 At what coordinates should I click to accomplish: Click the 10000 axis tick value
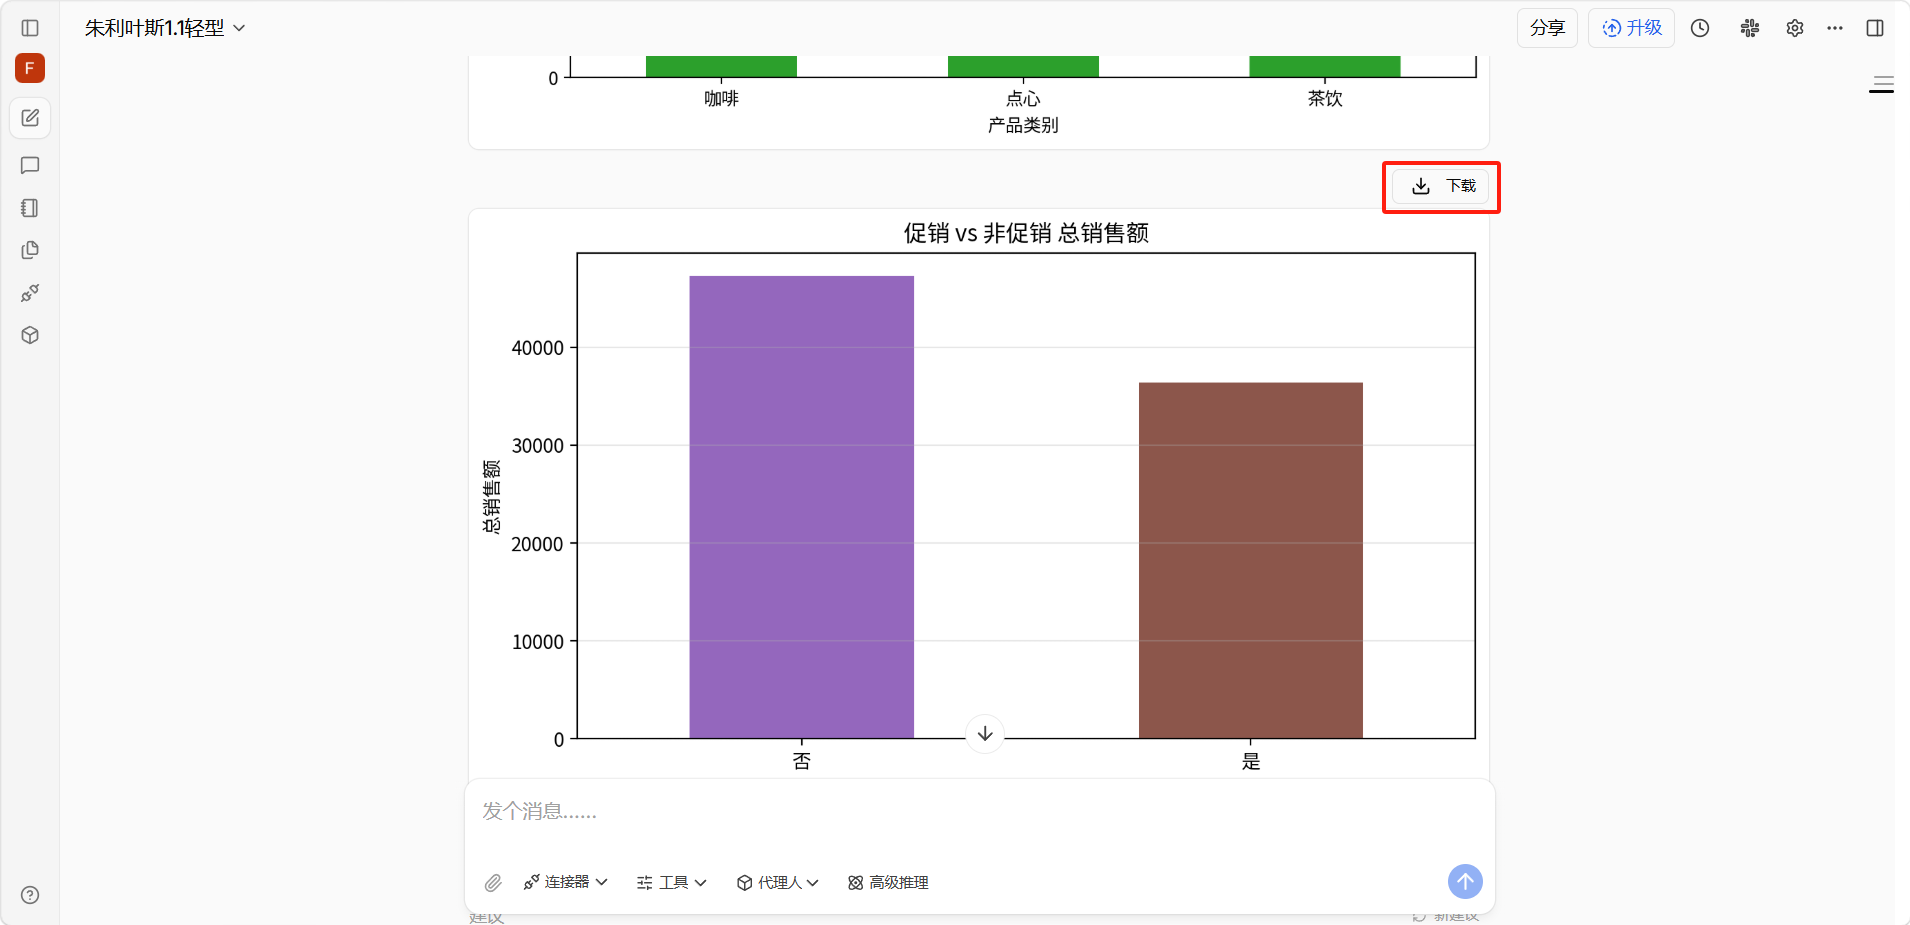click(x=538, y=642)
